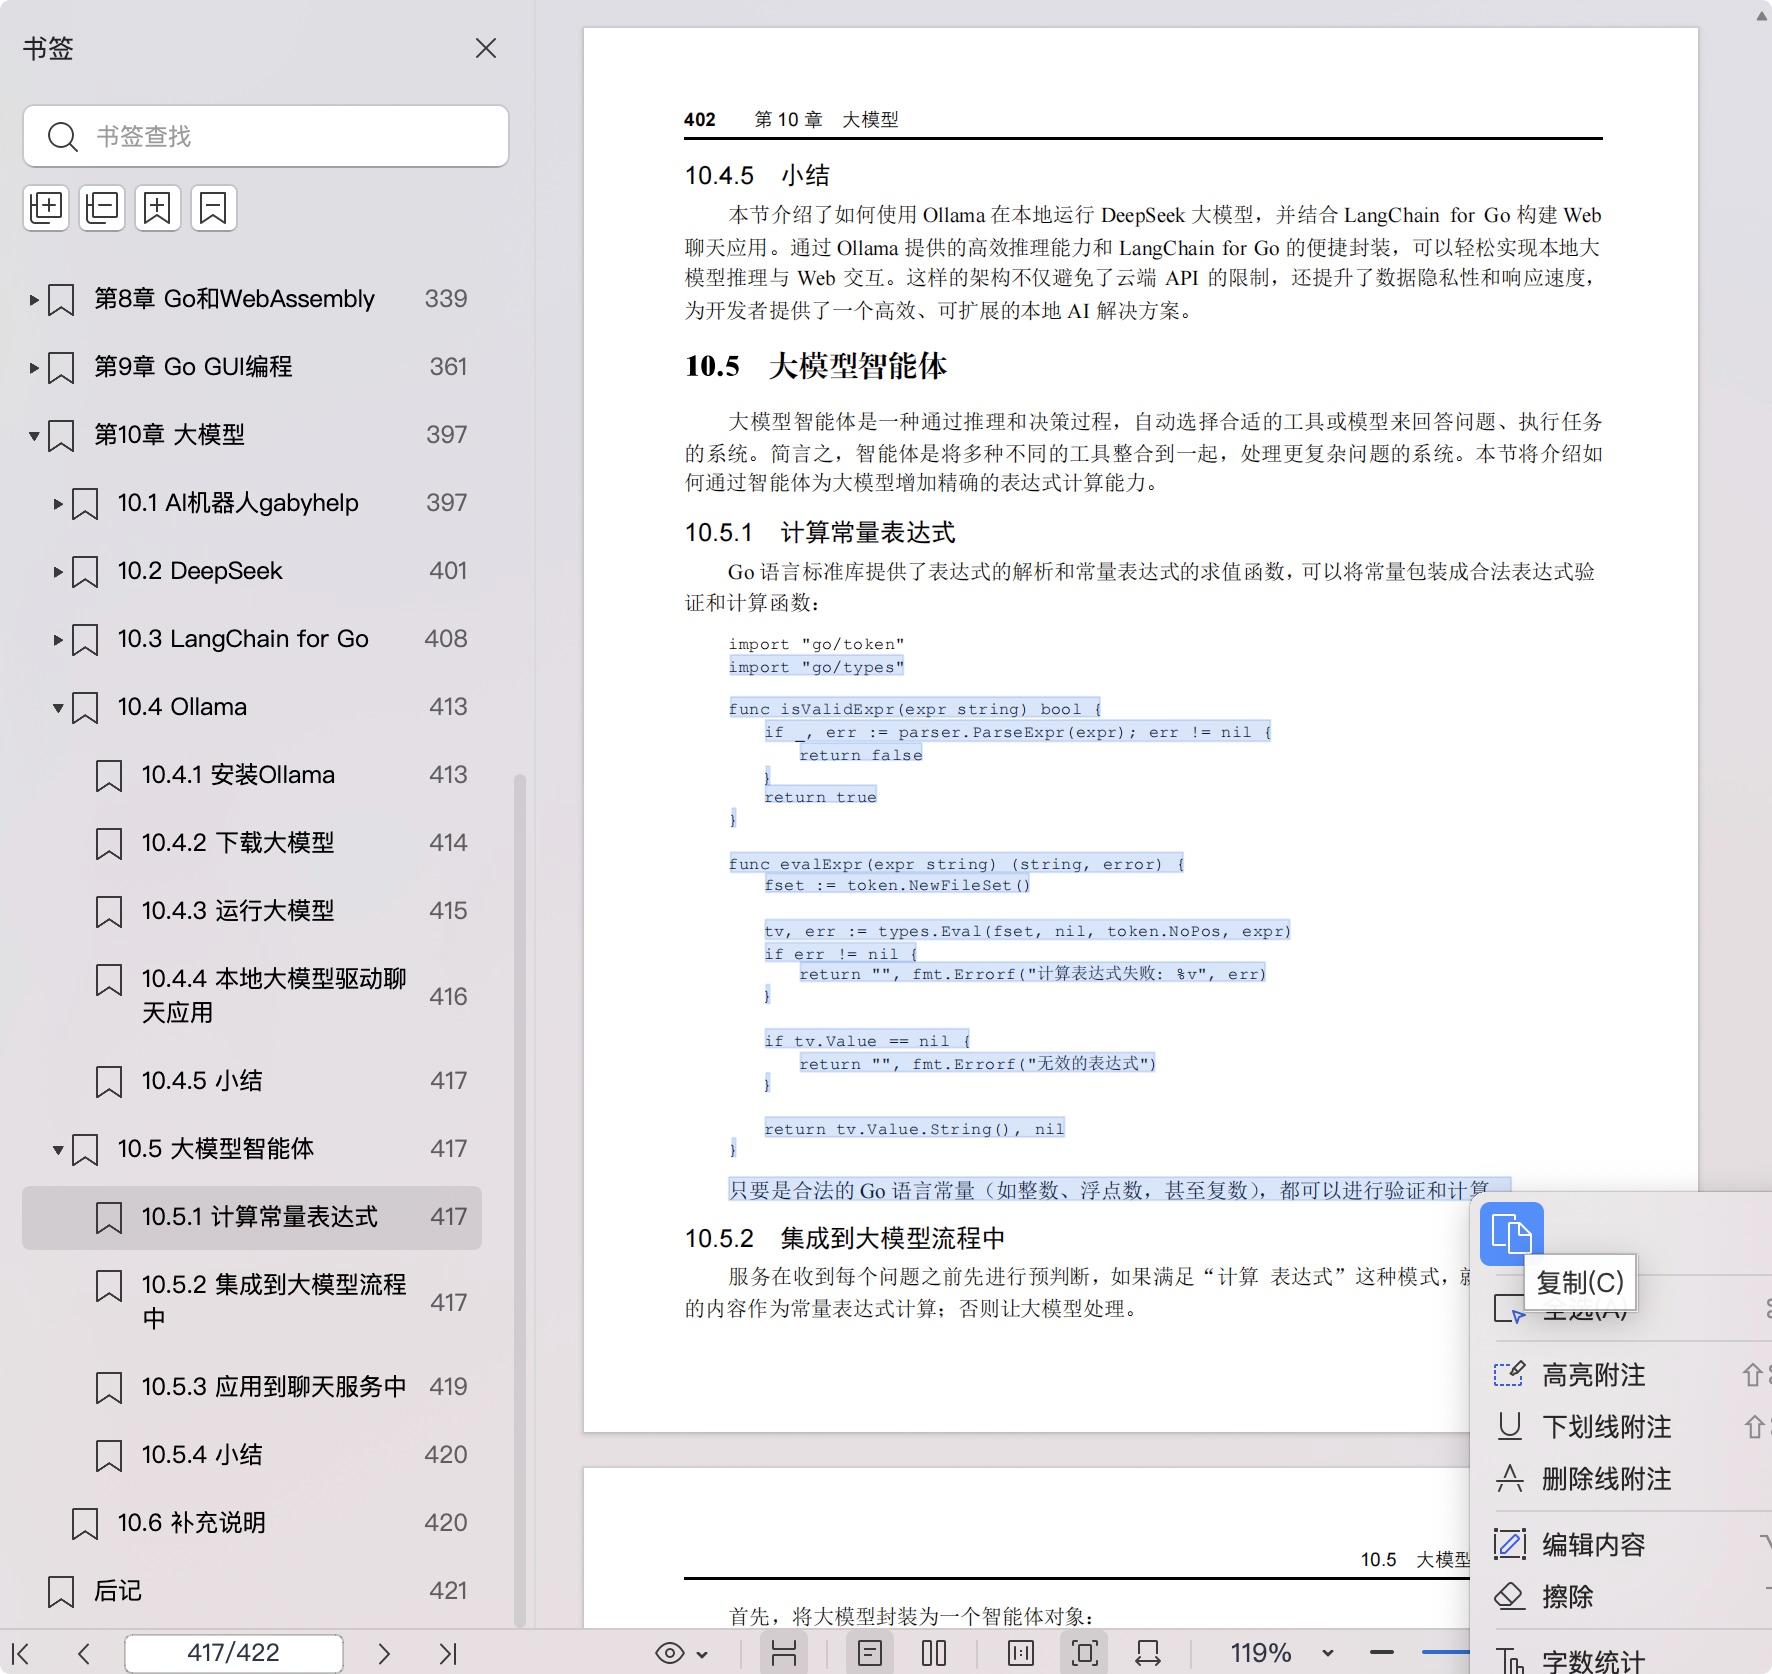The width and height of the screenshot is (1772, 1674).
Task: Switch to two-page view layout
Action: [x=934, y=1653]
